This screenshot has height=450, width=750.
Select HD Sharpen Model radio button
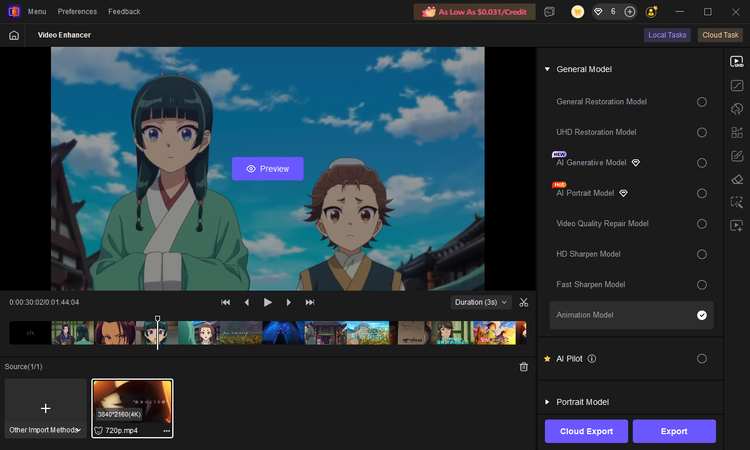tap(701, 254)
